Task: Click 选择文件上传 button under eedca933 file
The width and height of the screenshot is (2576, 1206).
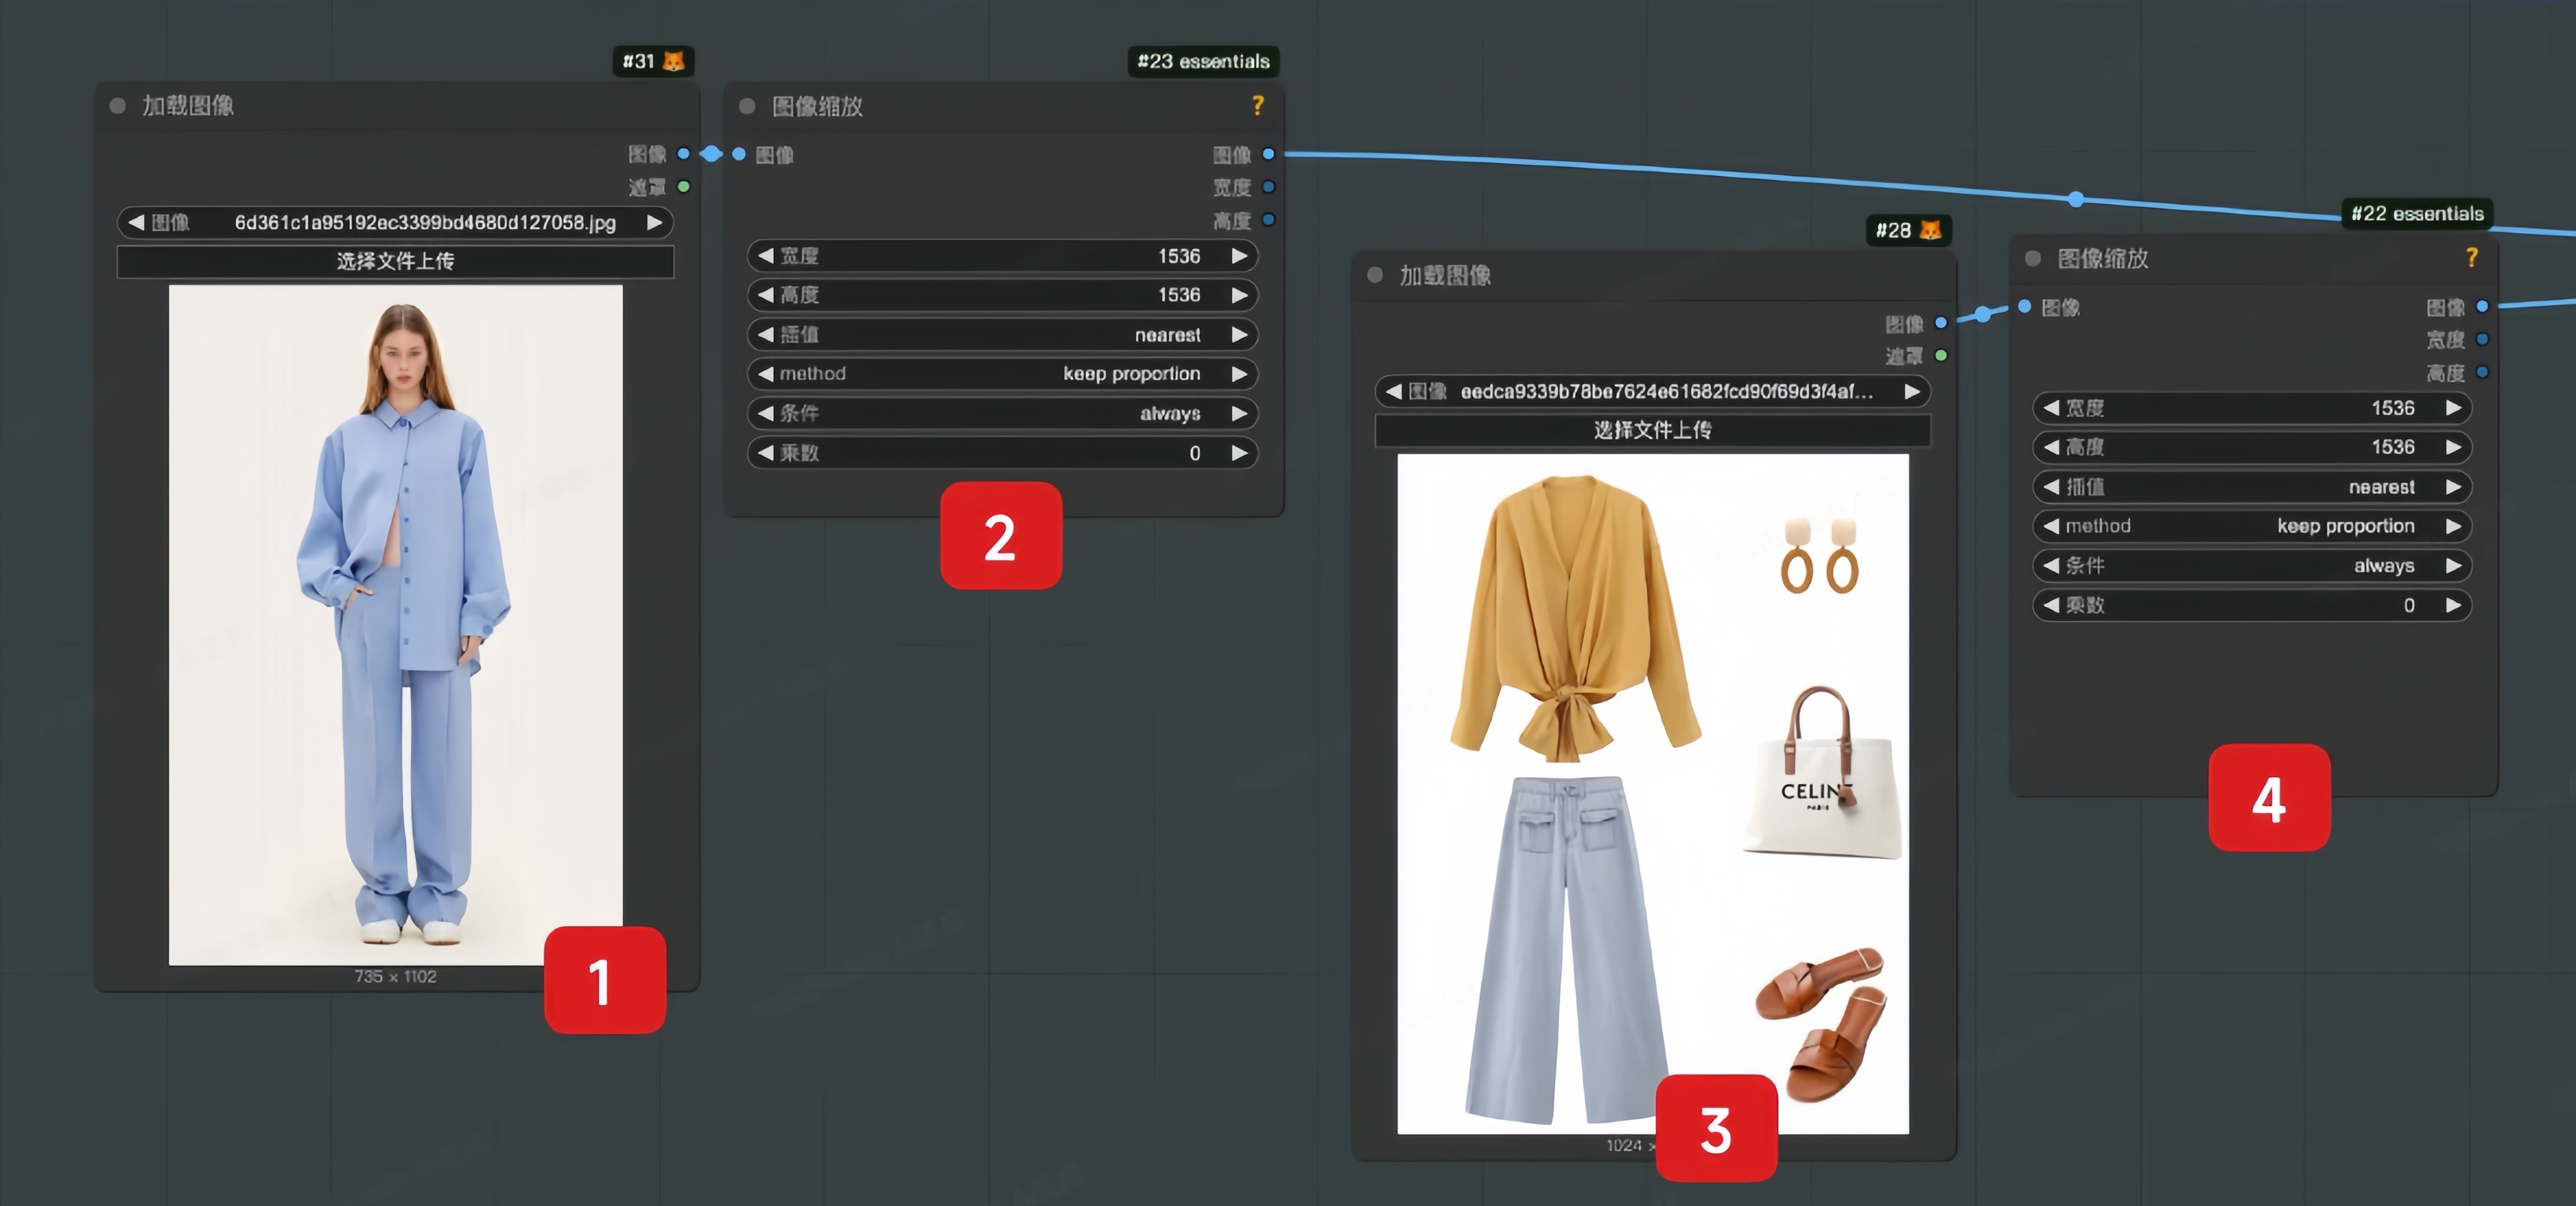Action: tap(1652, 430)
